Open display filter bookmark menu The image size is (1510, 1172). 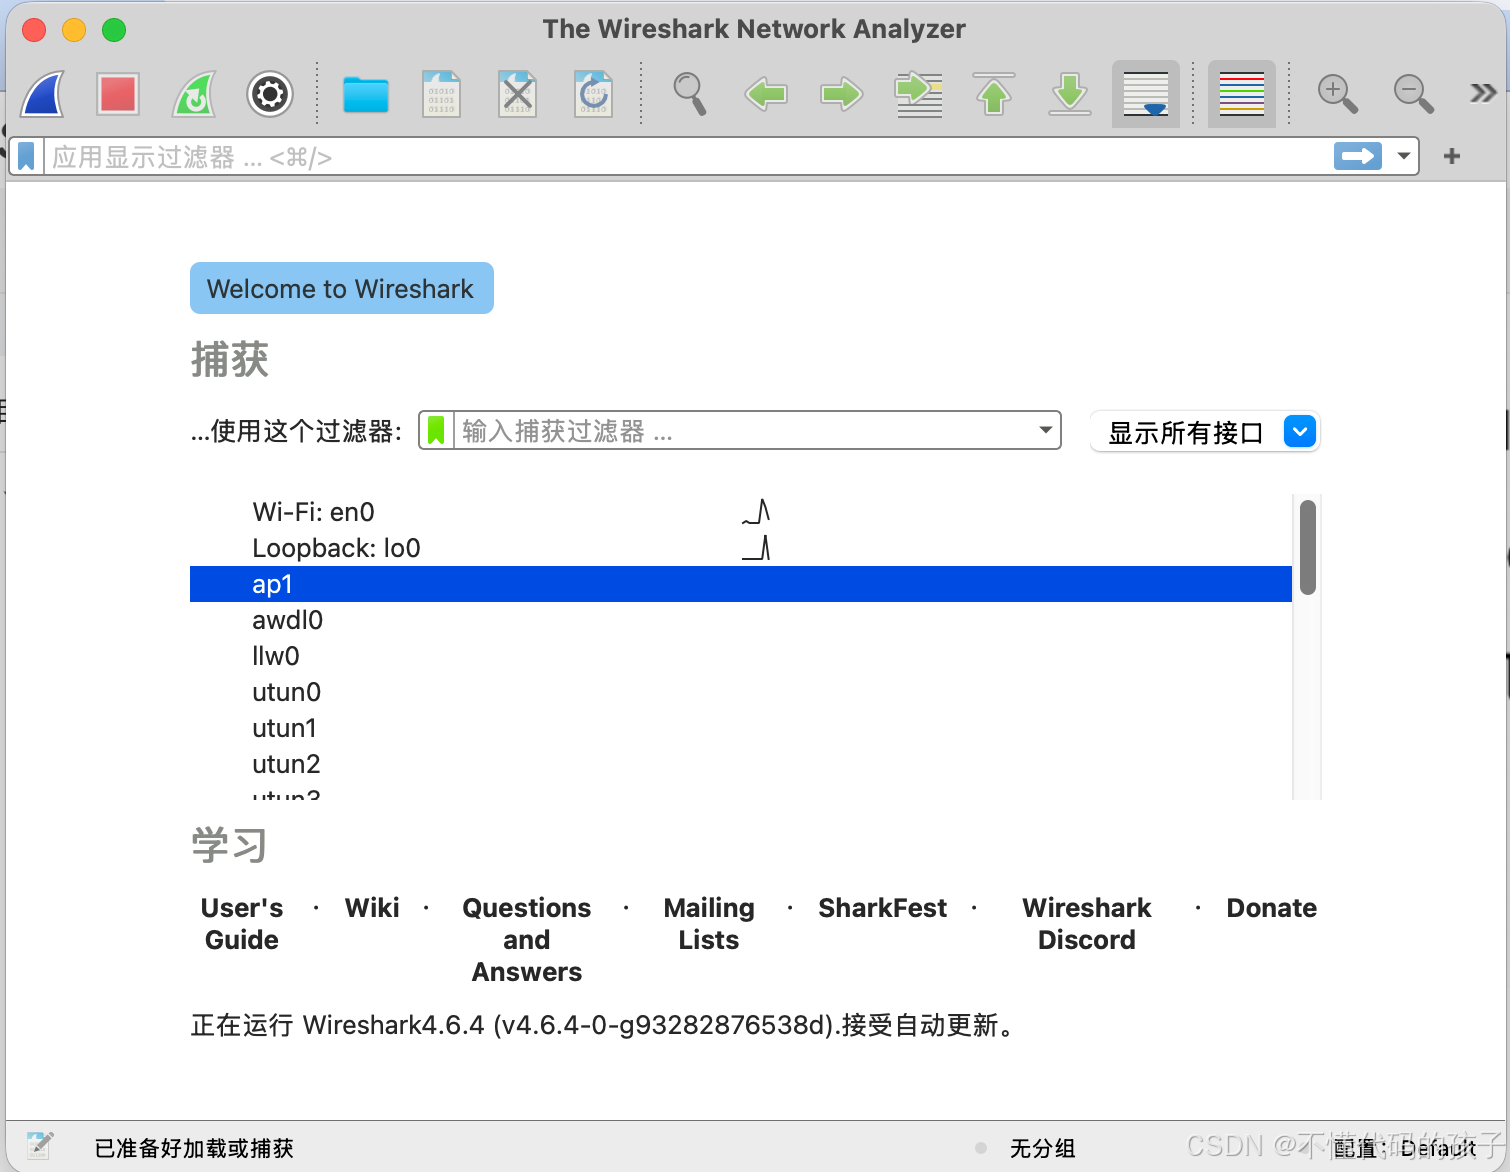(27, 156)
